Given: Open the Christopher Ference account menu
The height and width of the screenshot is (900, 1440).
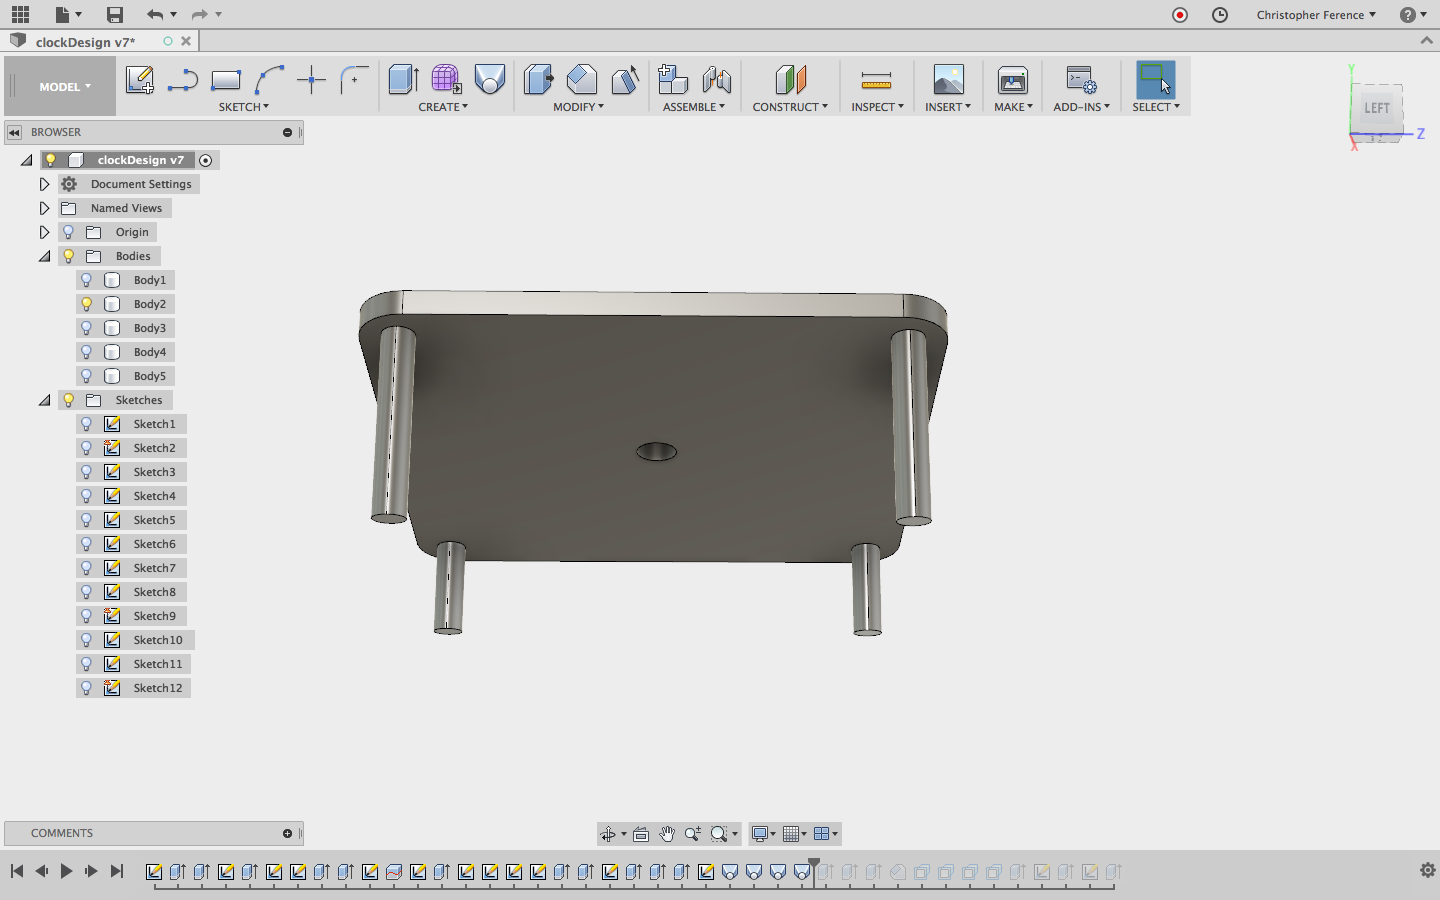Looking at the screenshot, I should pos(1315,15).
